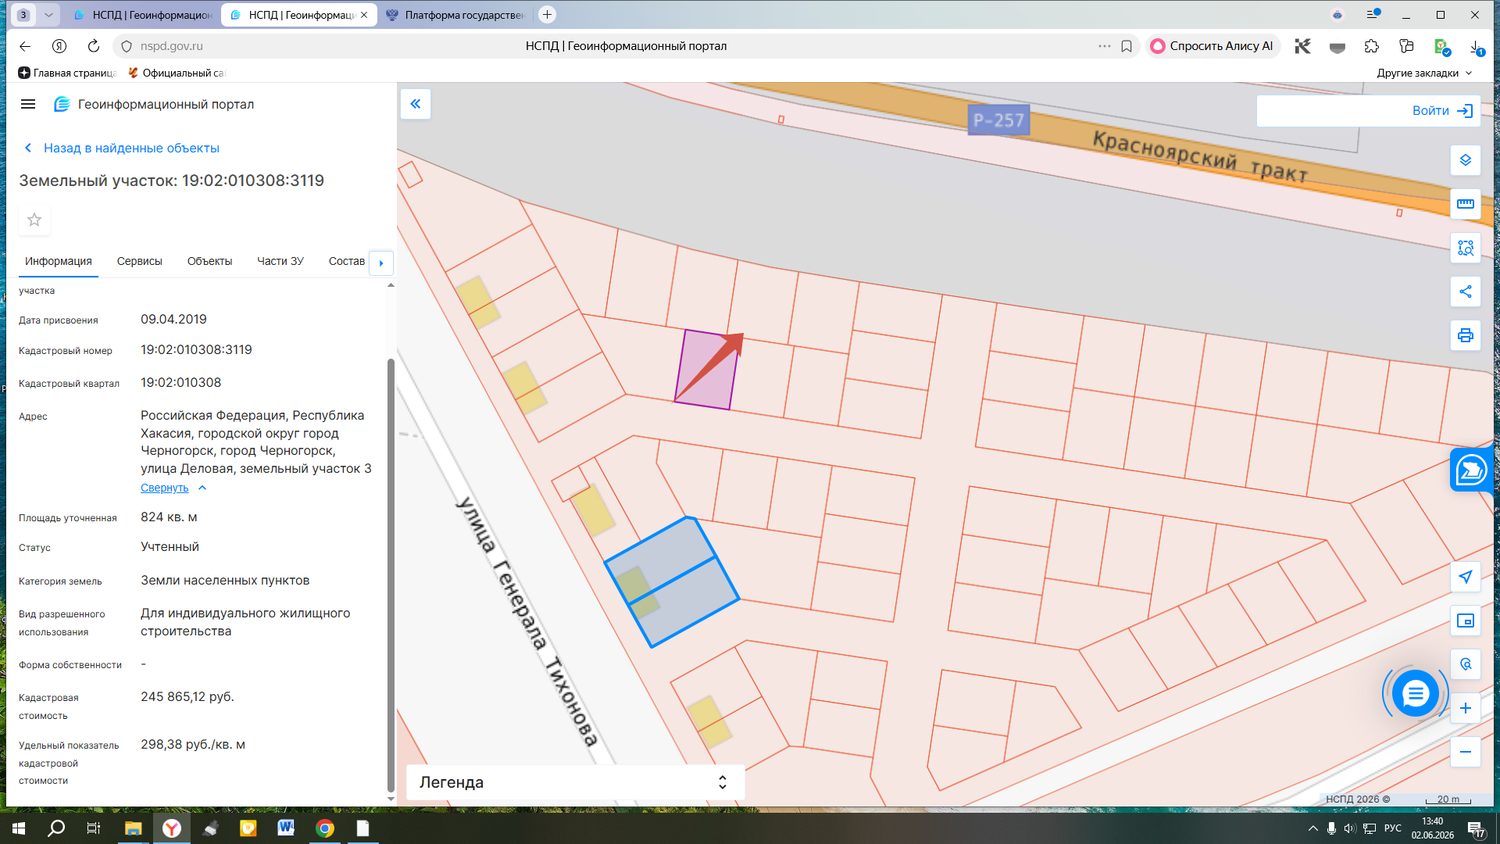Open Другие закладки dropdown

coord(1424,73)
